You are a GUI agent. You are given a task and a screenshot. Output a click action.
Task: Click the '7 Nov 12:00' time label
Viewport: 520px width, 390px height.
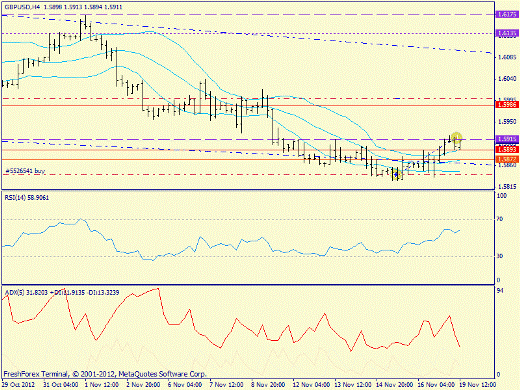tap(227, 385)
